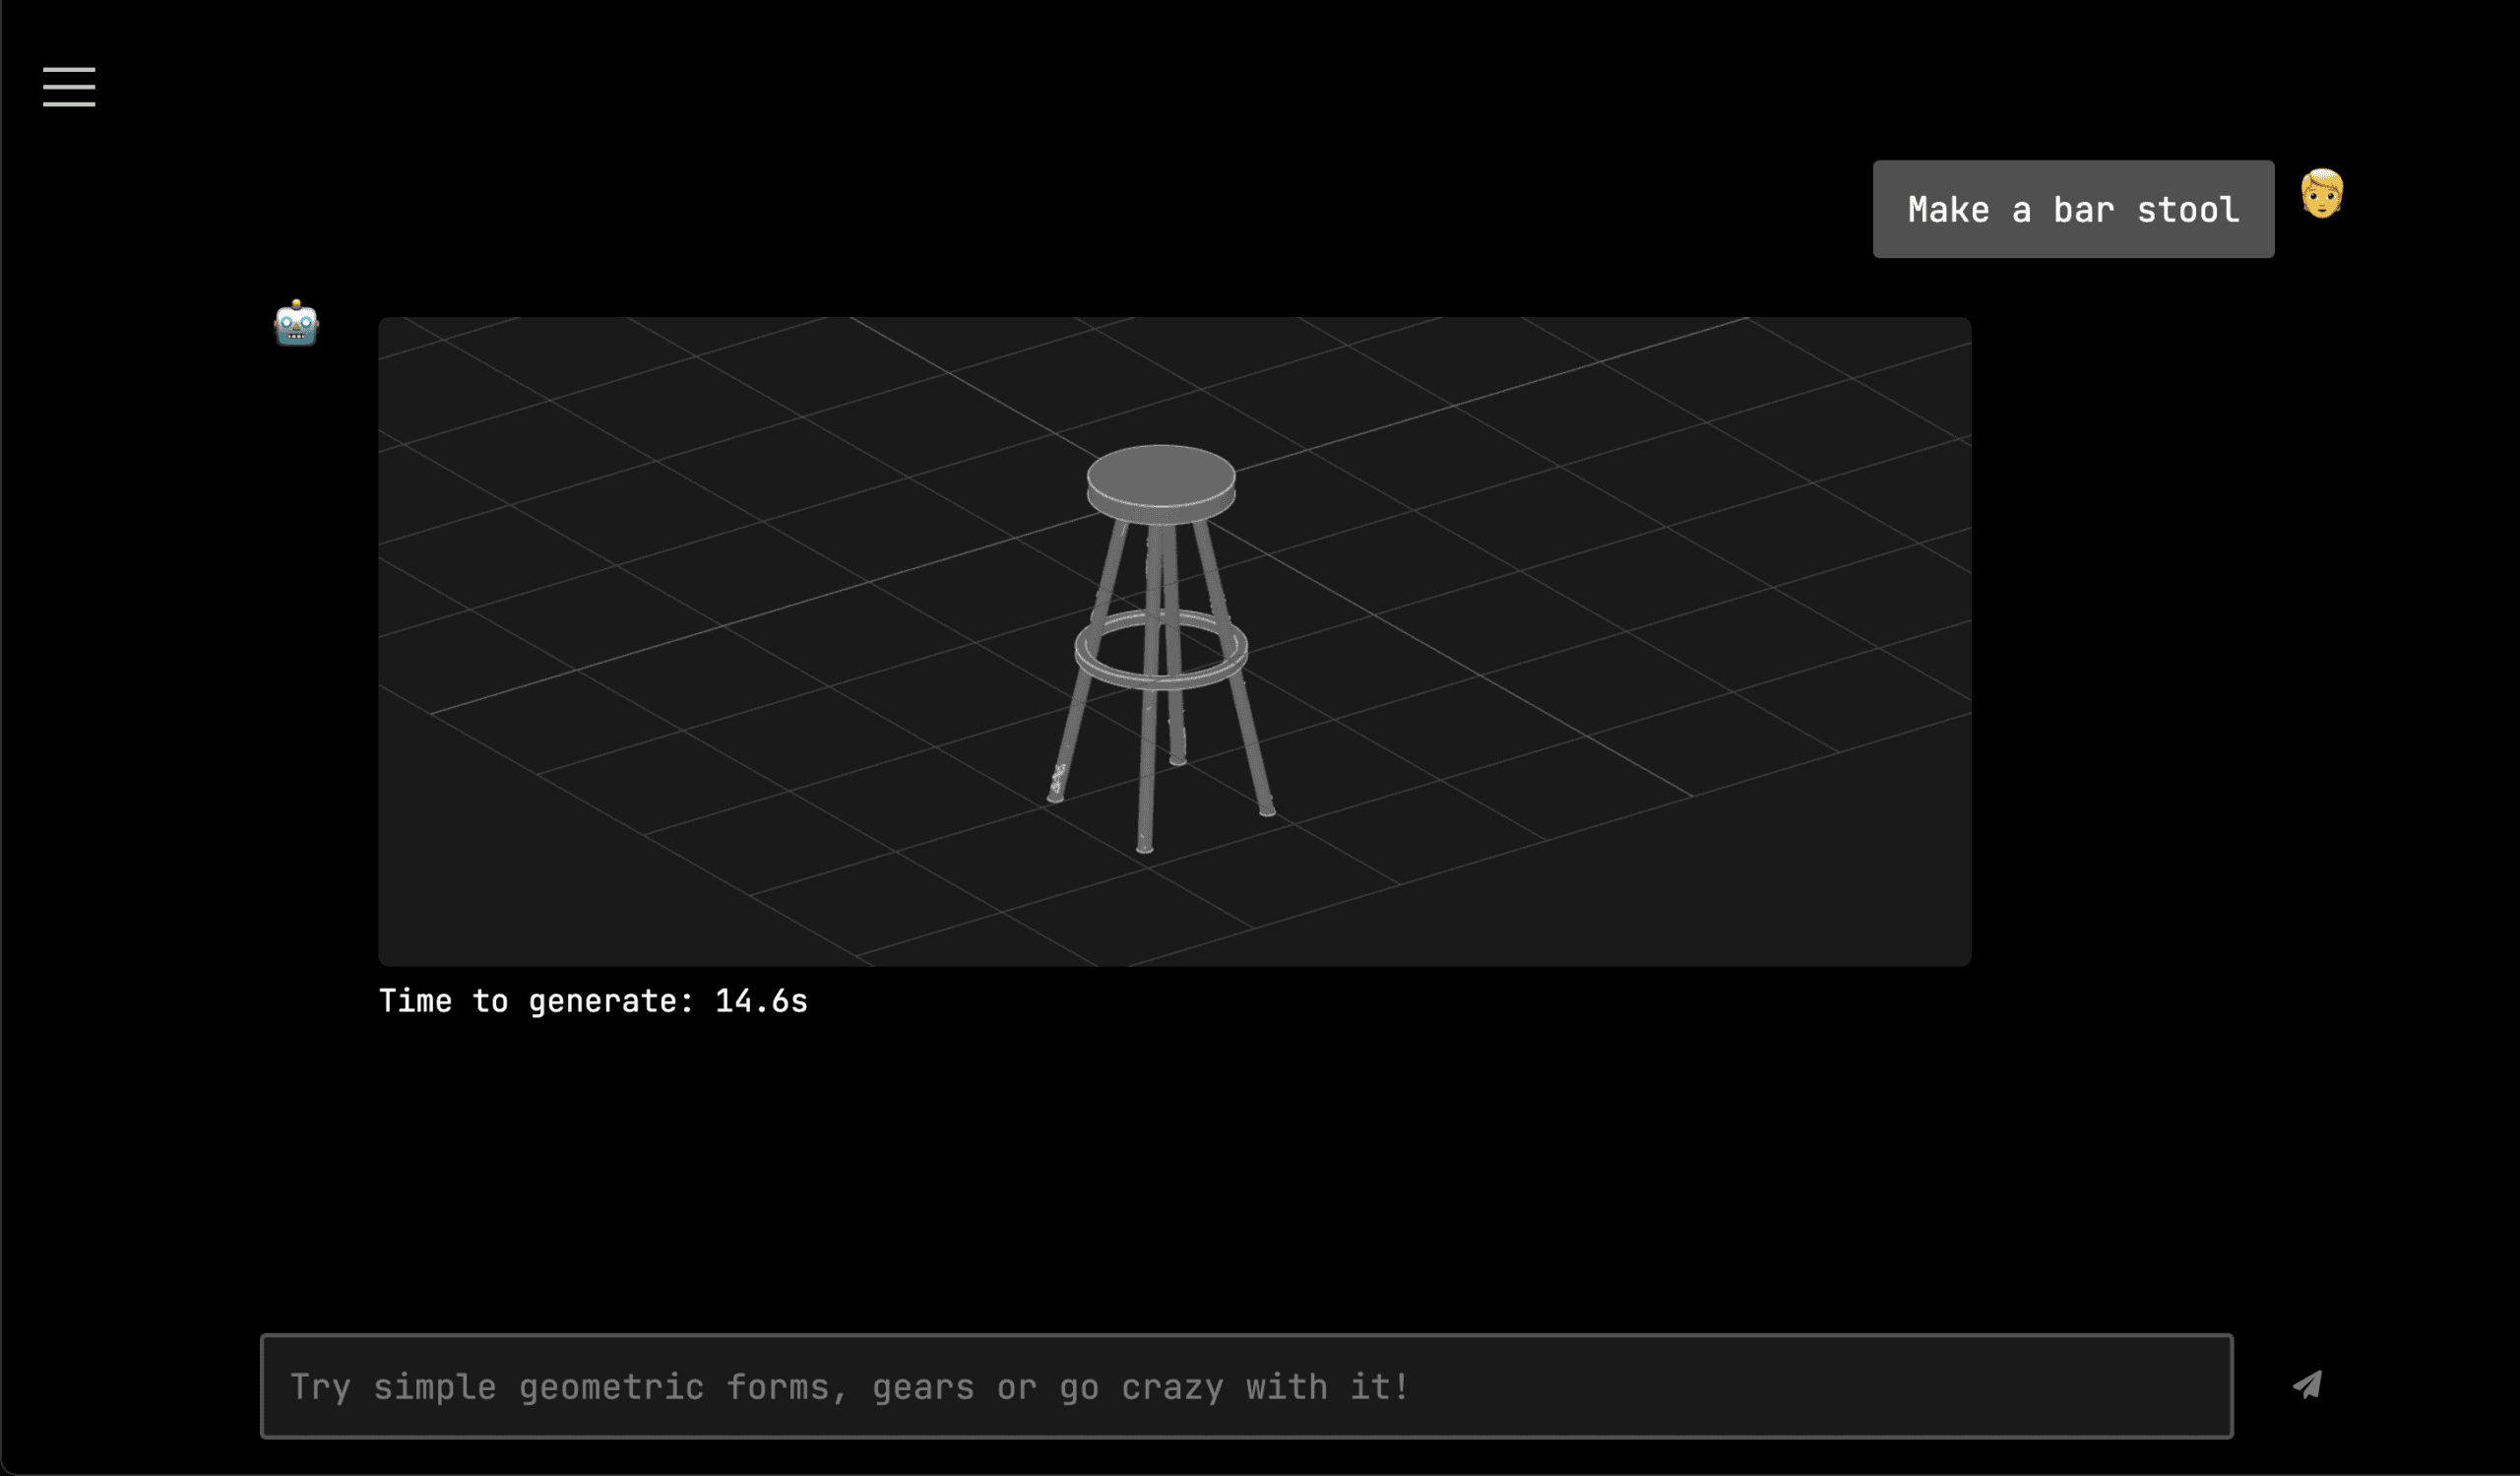Viewport: 2520px width, 1476px height.
Task: Open the hamburger menu
Action: pyautogui.click(x=69, y=87)
